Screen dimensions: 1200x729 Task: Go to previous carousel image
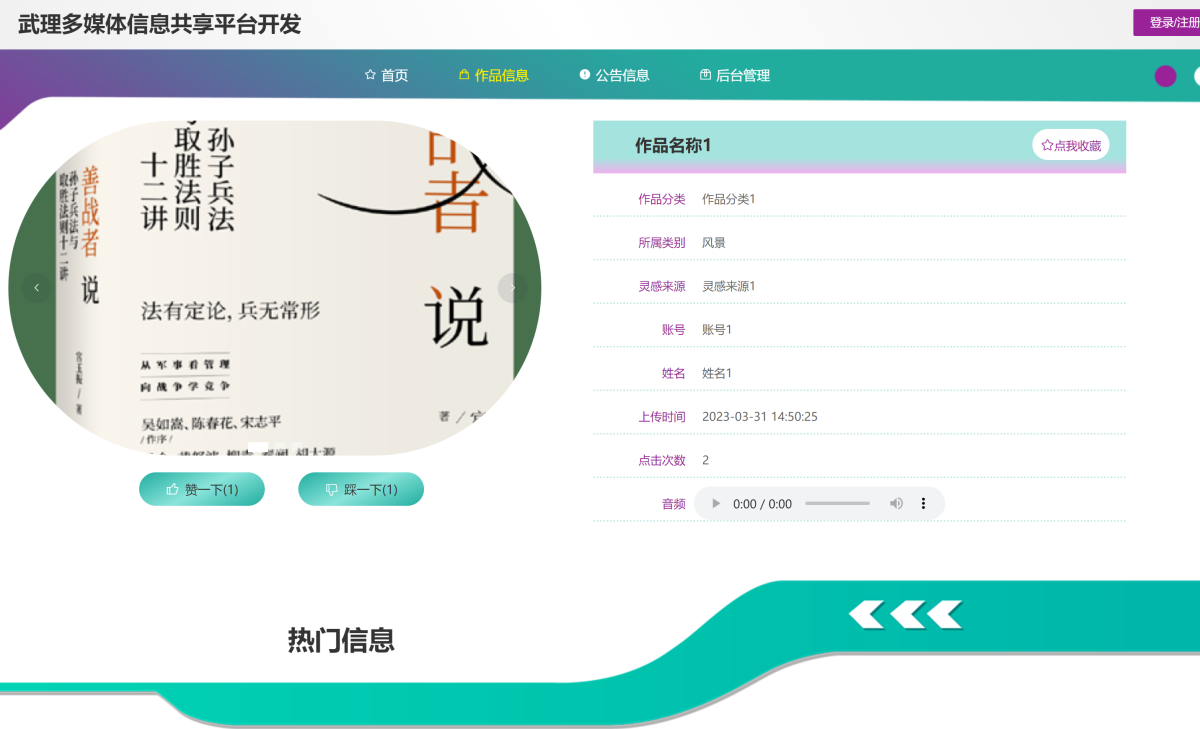(x=37, y=288)
